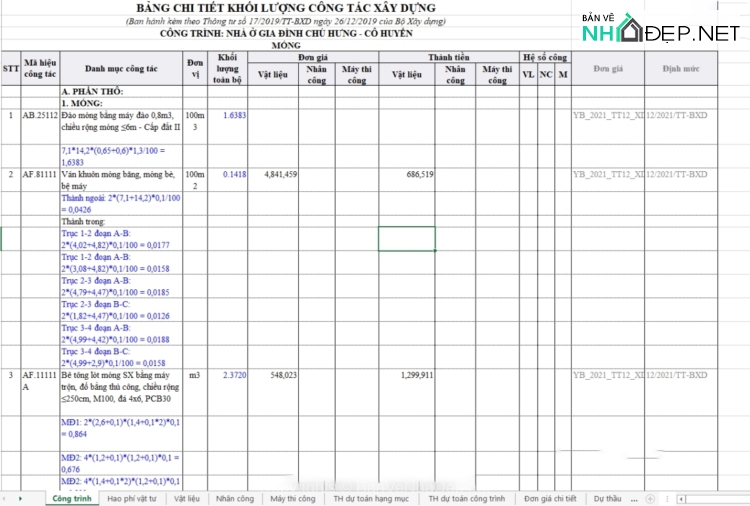Switch to TH dự toán công trình tab
750x506 pixels.
click(467, 498)
